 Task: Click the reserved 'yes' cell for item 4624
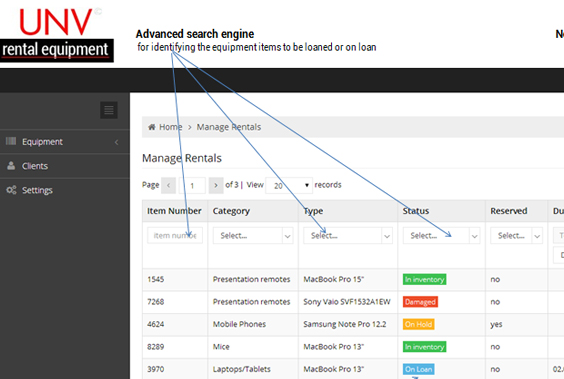[496, 325]
